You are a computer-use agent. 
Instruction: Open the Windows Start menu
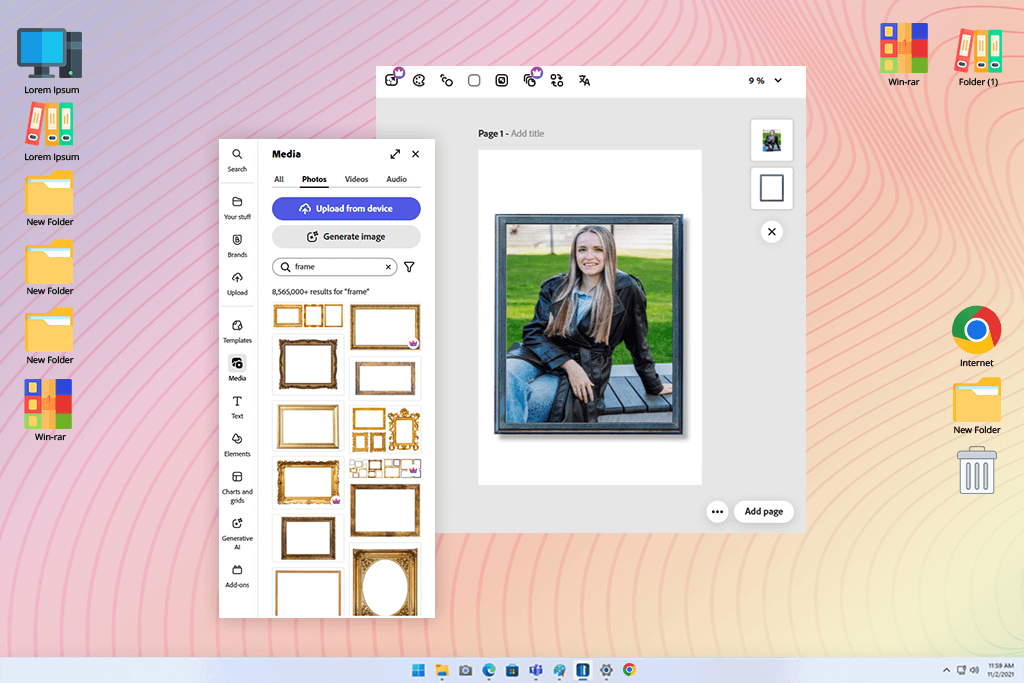(419, 670)
